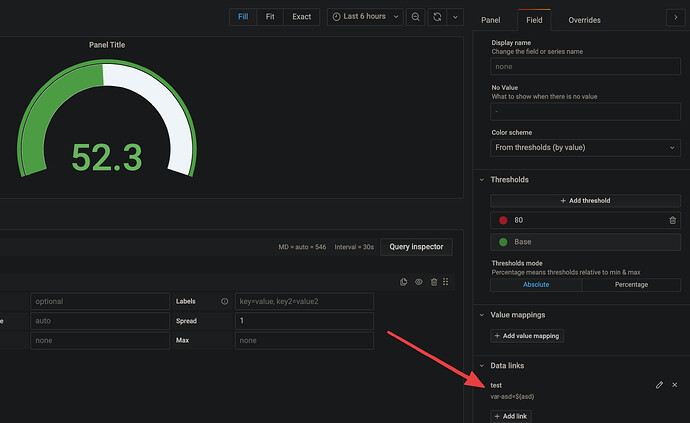Click the Spread input field
690x423 pixels.
click(x=304, y=321)
